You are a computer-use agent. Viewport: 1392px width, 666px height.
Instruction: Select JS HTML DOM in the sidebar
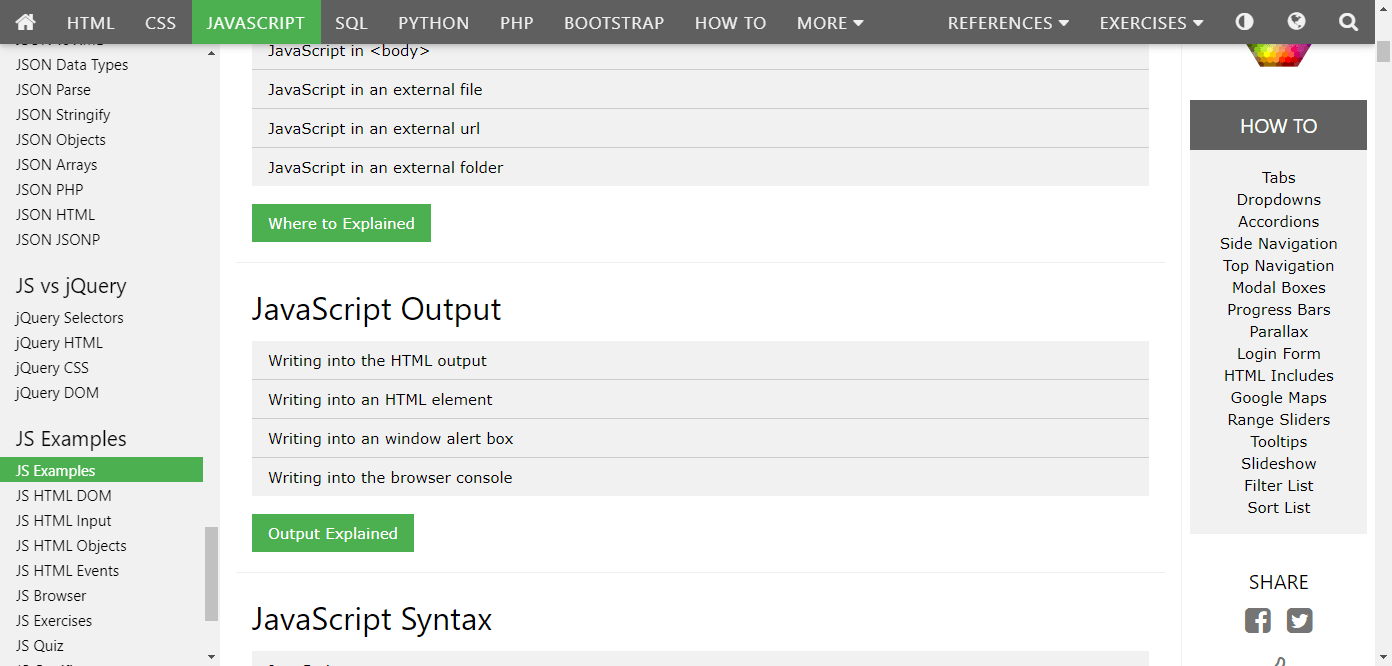click(64, 495)
